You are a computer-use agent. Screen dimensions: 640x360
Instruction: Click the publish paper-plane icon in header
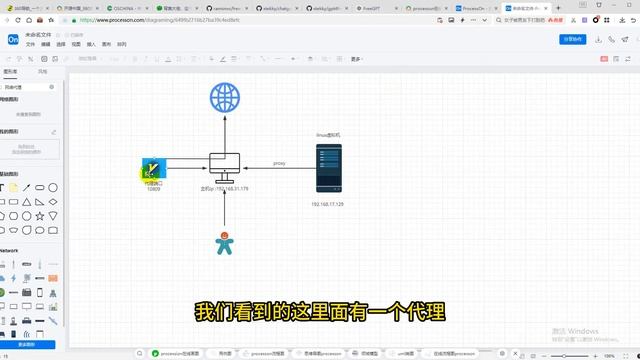pos(625,39)
